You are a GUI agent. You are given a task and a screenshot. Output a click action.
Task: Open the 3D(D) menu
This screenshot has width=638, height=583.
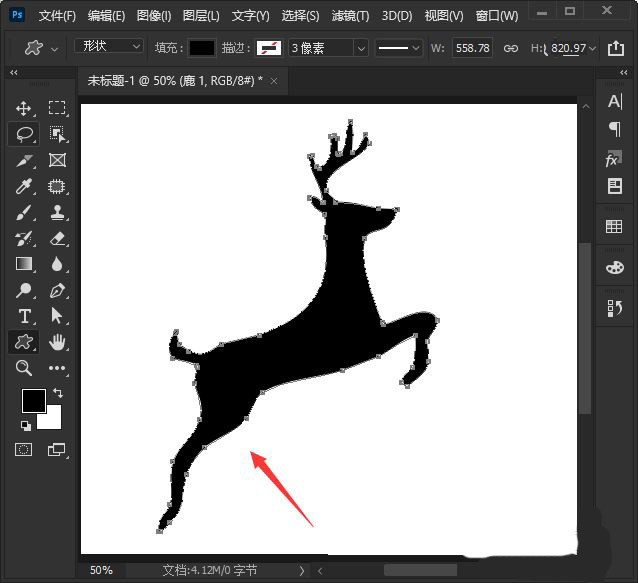[397, 16]
